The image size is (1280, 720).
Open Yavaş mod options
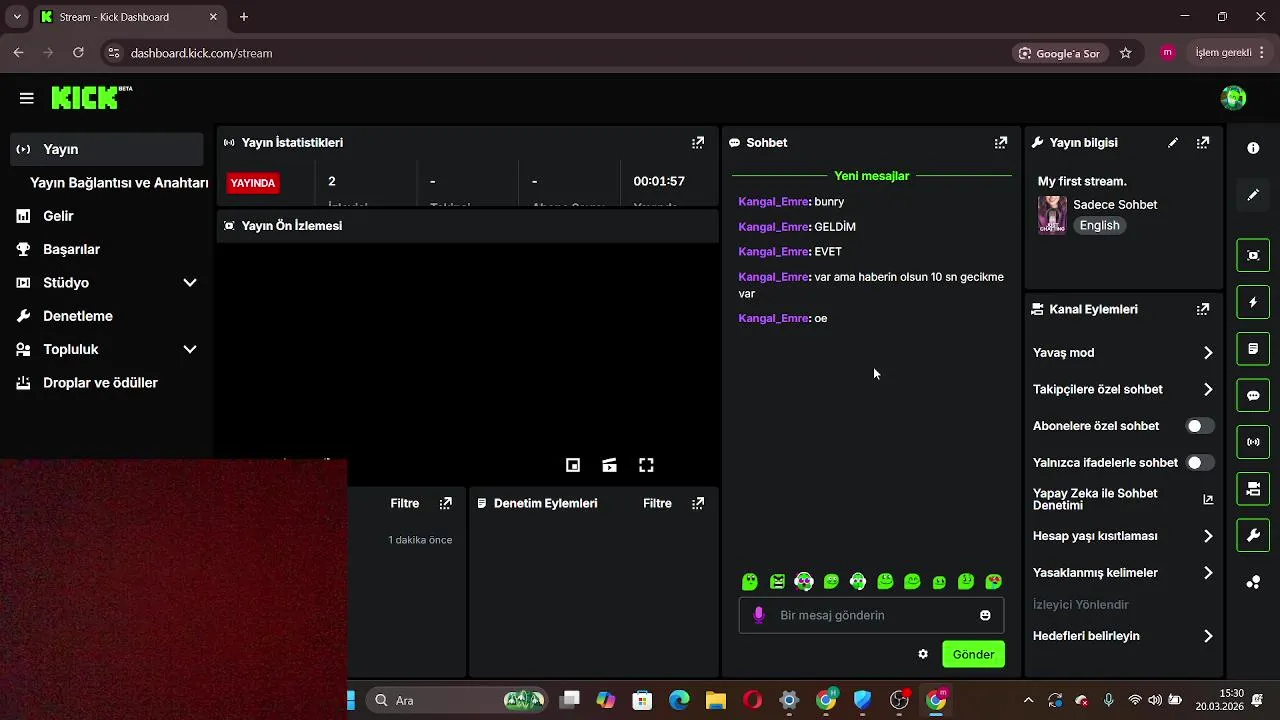click(1123, 353)
